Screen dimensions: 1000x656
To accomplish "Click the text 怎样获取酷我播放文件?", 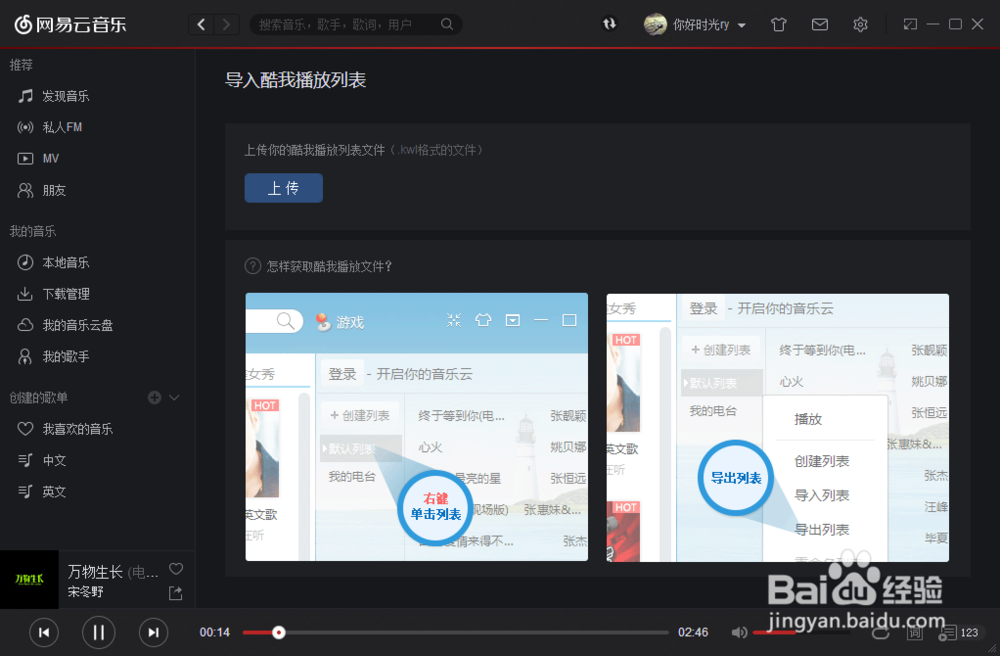I will click(x=329, y=266).
